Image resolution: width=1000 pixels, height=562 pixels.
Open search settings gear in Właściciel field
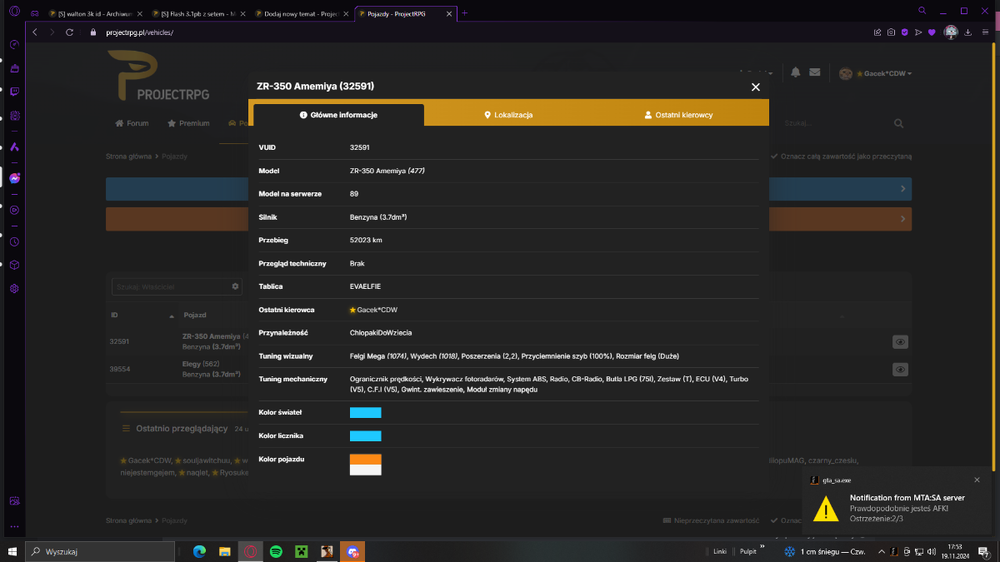point(235,286)
